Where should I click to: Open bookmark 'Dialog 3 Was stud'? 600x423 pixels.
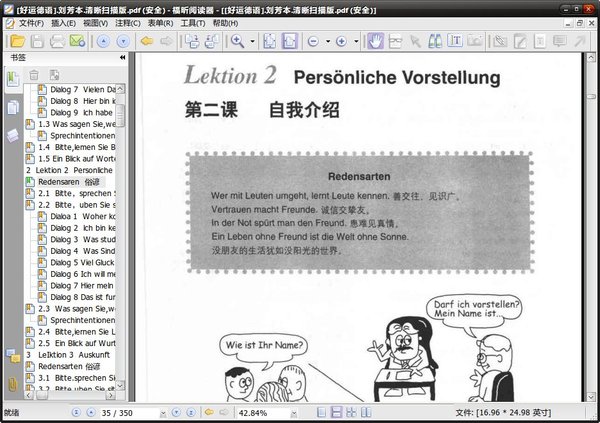tap(83, 239)
